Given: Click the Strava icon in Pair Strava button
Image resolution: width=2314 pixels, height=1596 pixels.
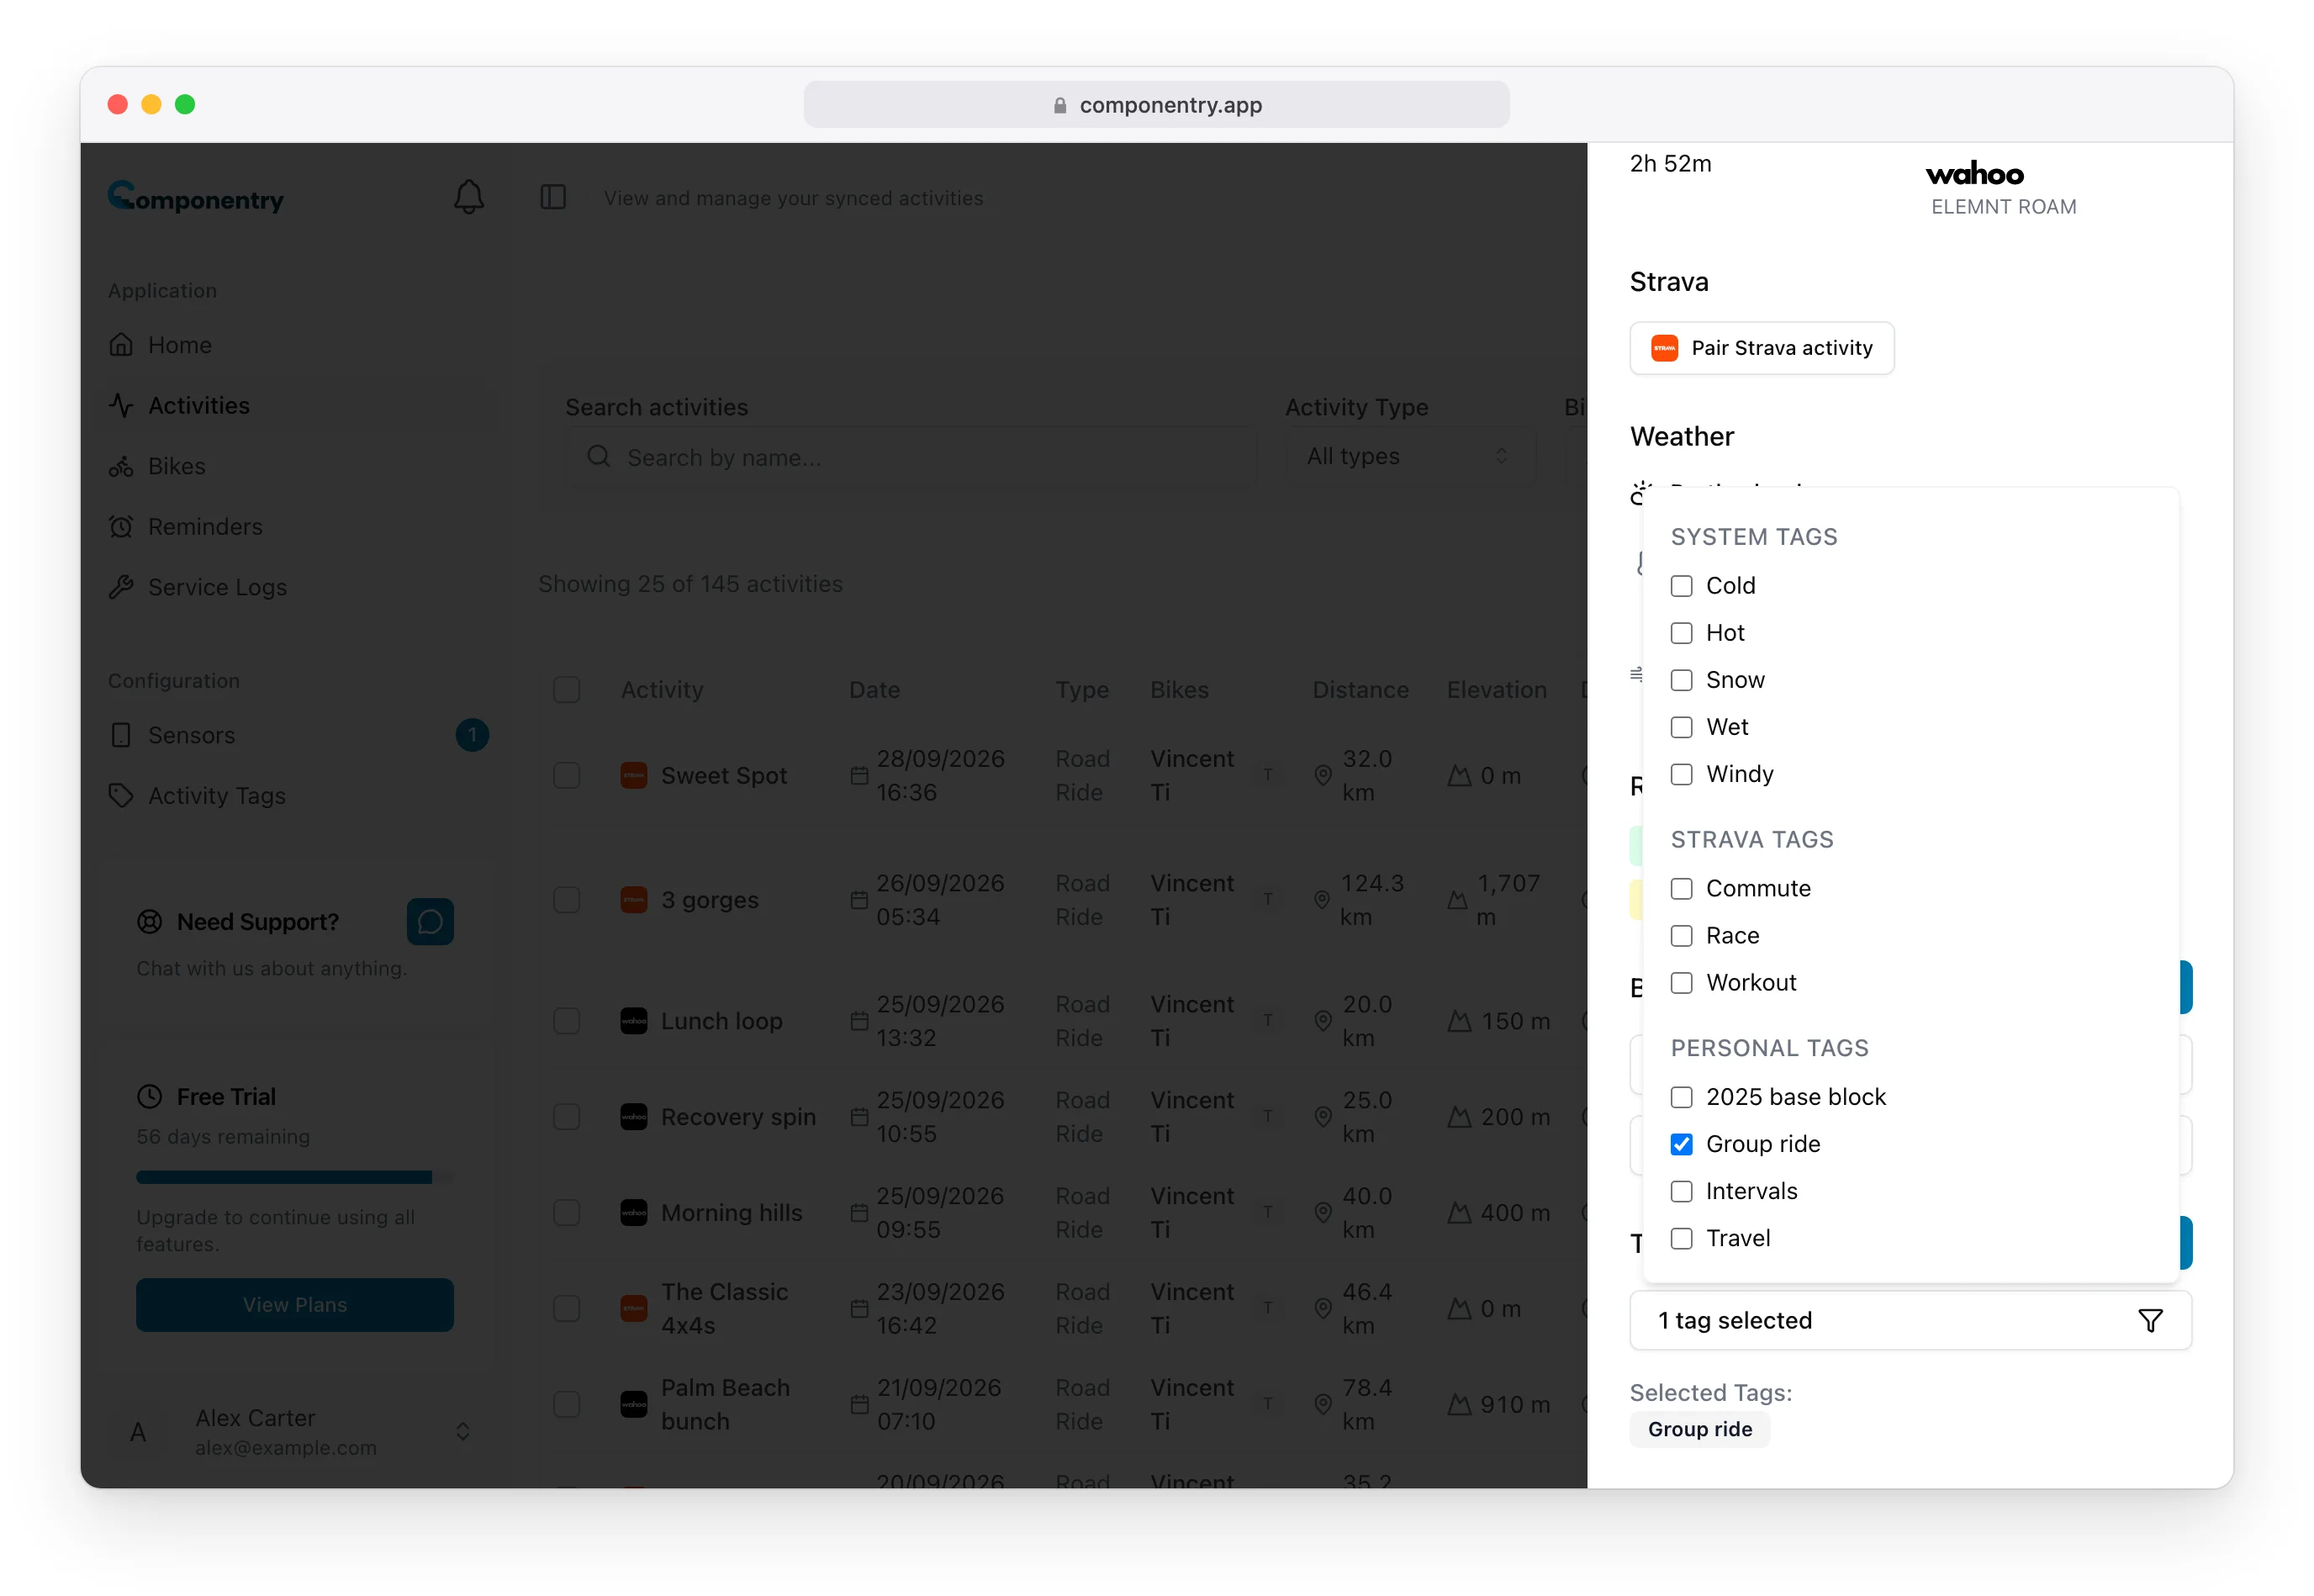Looking at the screenshot, I should tap(1664, 348).
